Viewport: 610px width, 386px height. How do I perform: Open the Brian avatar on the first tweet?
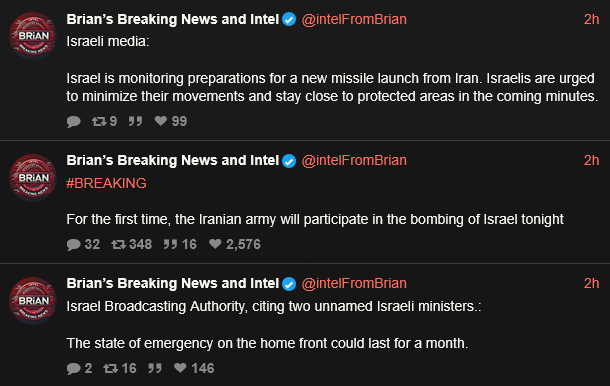[33, 36]
